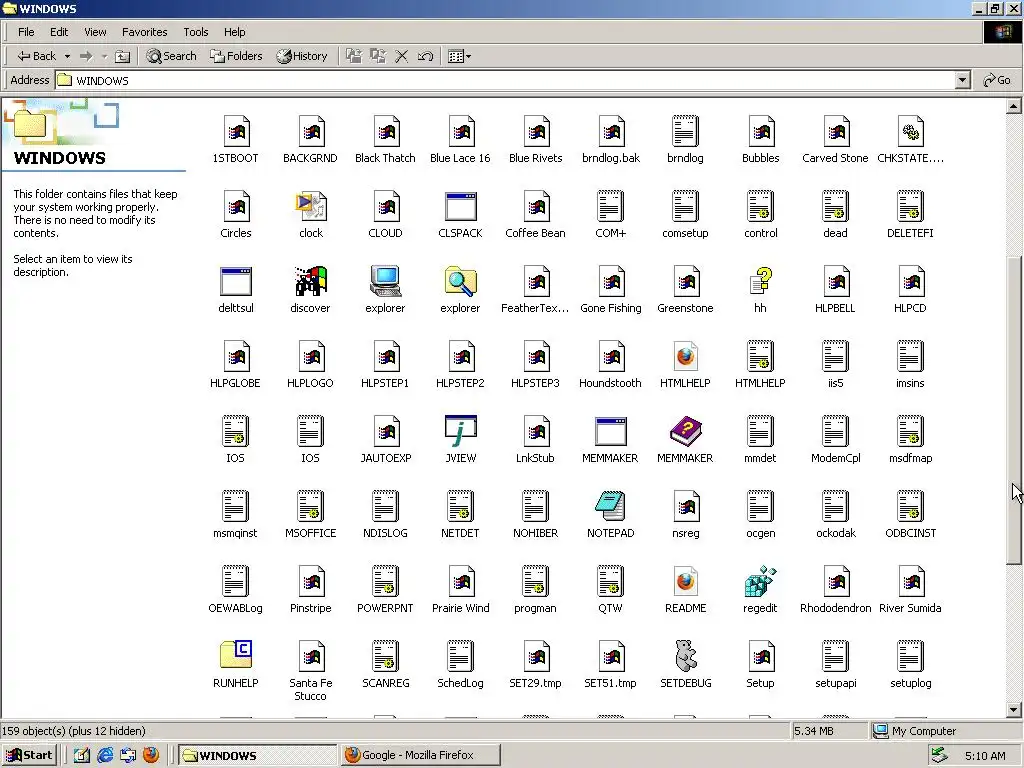
Task: Click the Forward arrow button
Action: coord(86,56)
